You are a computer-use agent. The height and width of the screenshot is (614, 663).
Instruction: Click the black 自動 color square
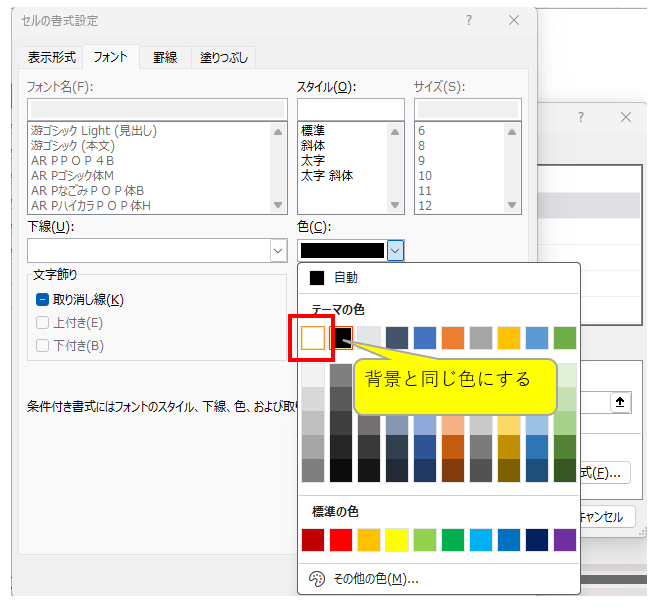(317, 277)
